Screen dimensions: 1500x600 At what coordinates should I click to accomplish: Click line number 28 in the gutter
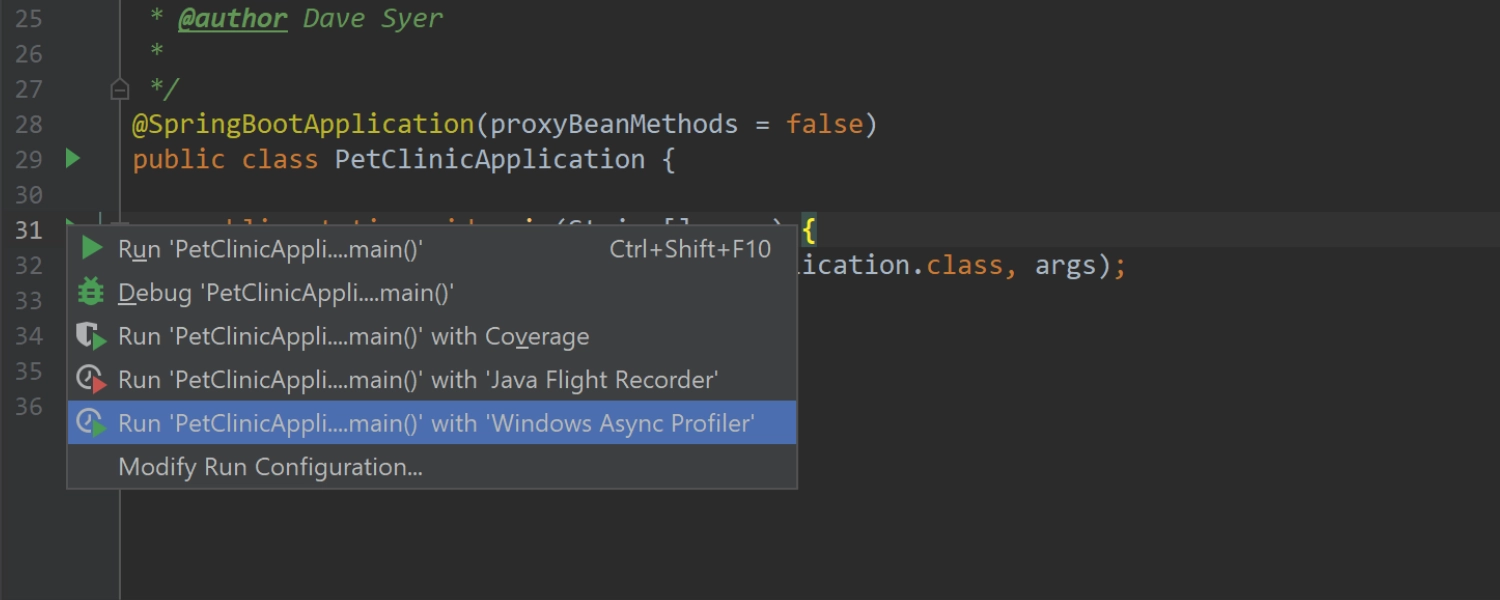click(29, 124)
